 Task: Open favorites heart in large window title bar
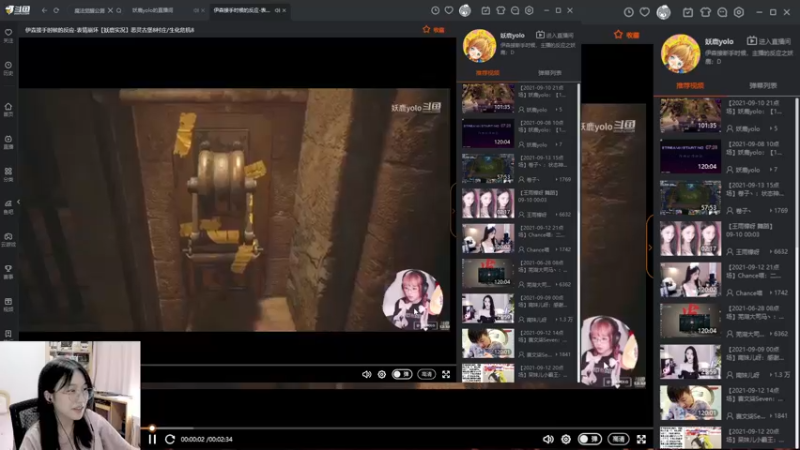(645, 12)
